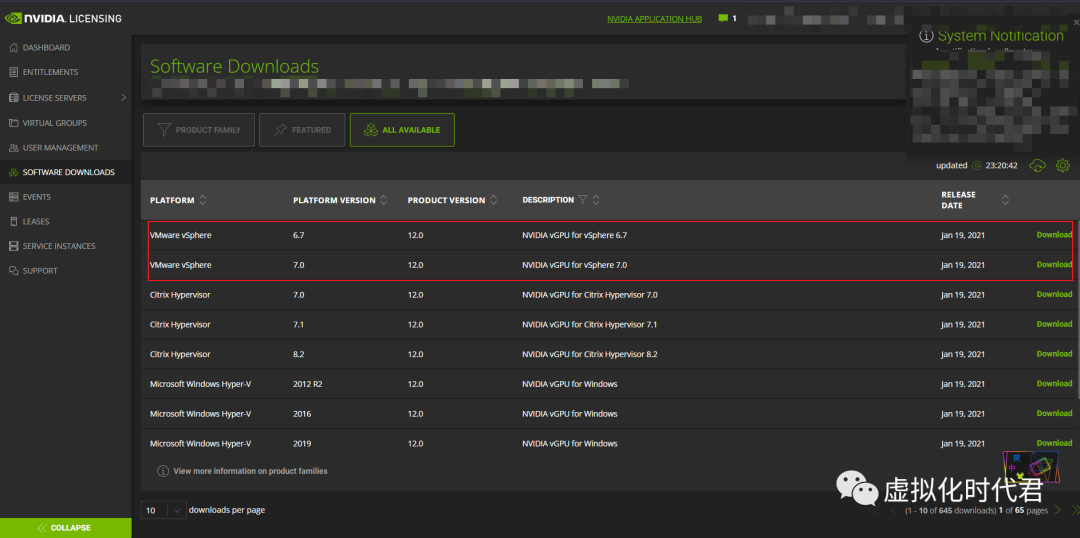This screenshot has width=1080, height=538.
Task: Click the 'Citrix Hypervisor' 8.2 platform cell
Action: [180, 354]
